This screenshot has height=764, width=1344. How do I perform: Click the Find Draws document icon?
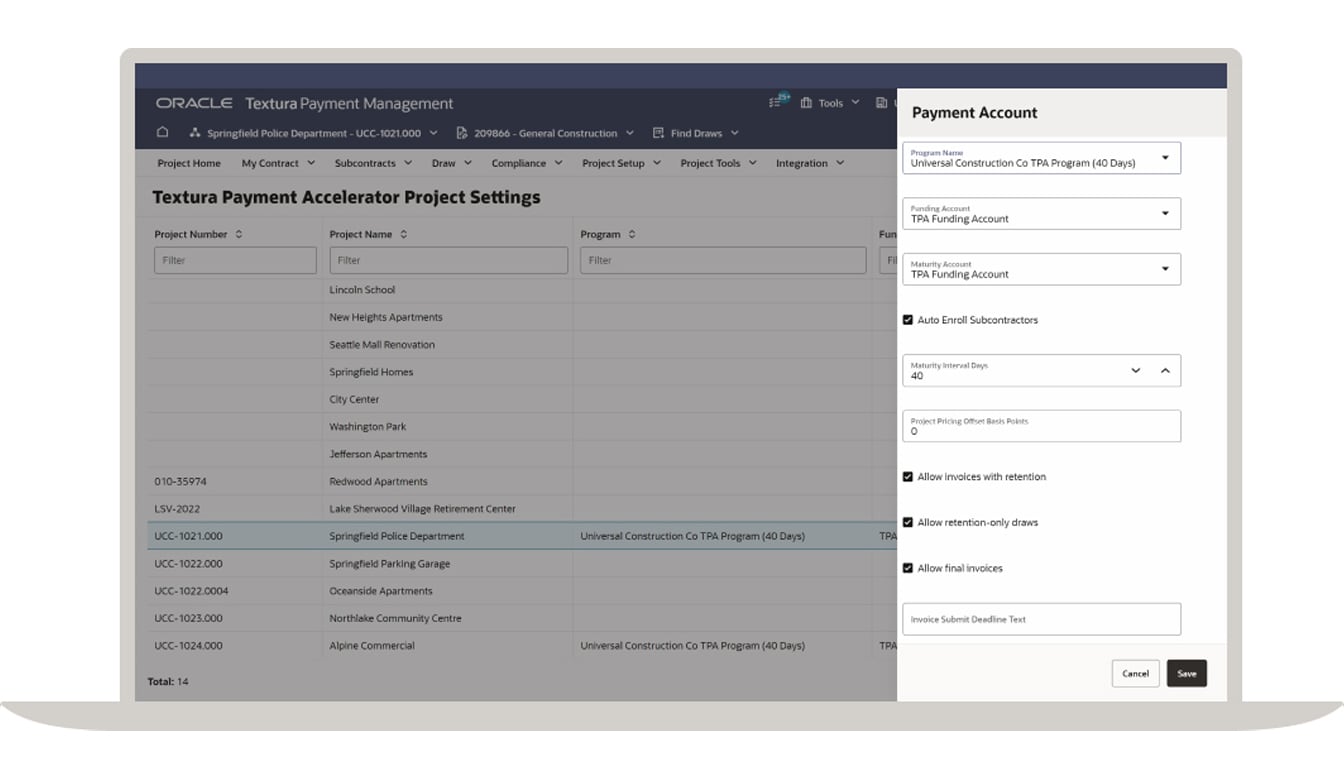tap(657, 132)
